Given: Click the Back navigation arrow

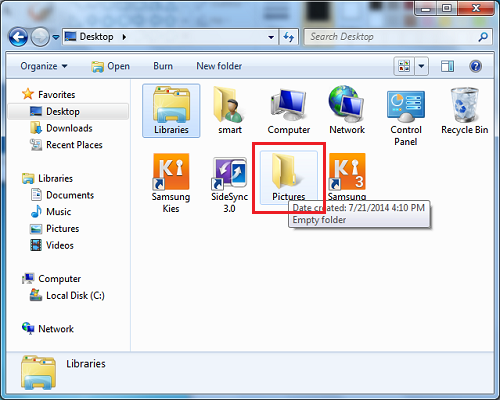Looking at the screenshot, I should tap(18, 37).
